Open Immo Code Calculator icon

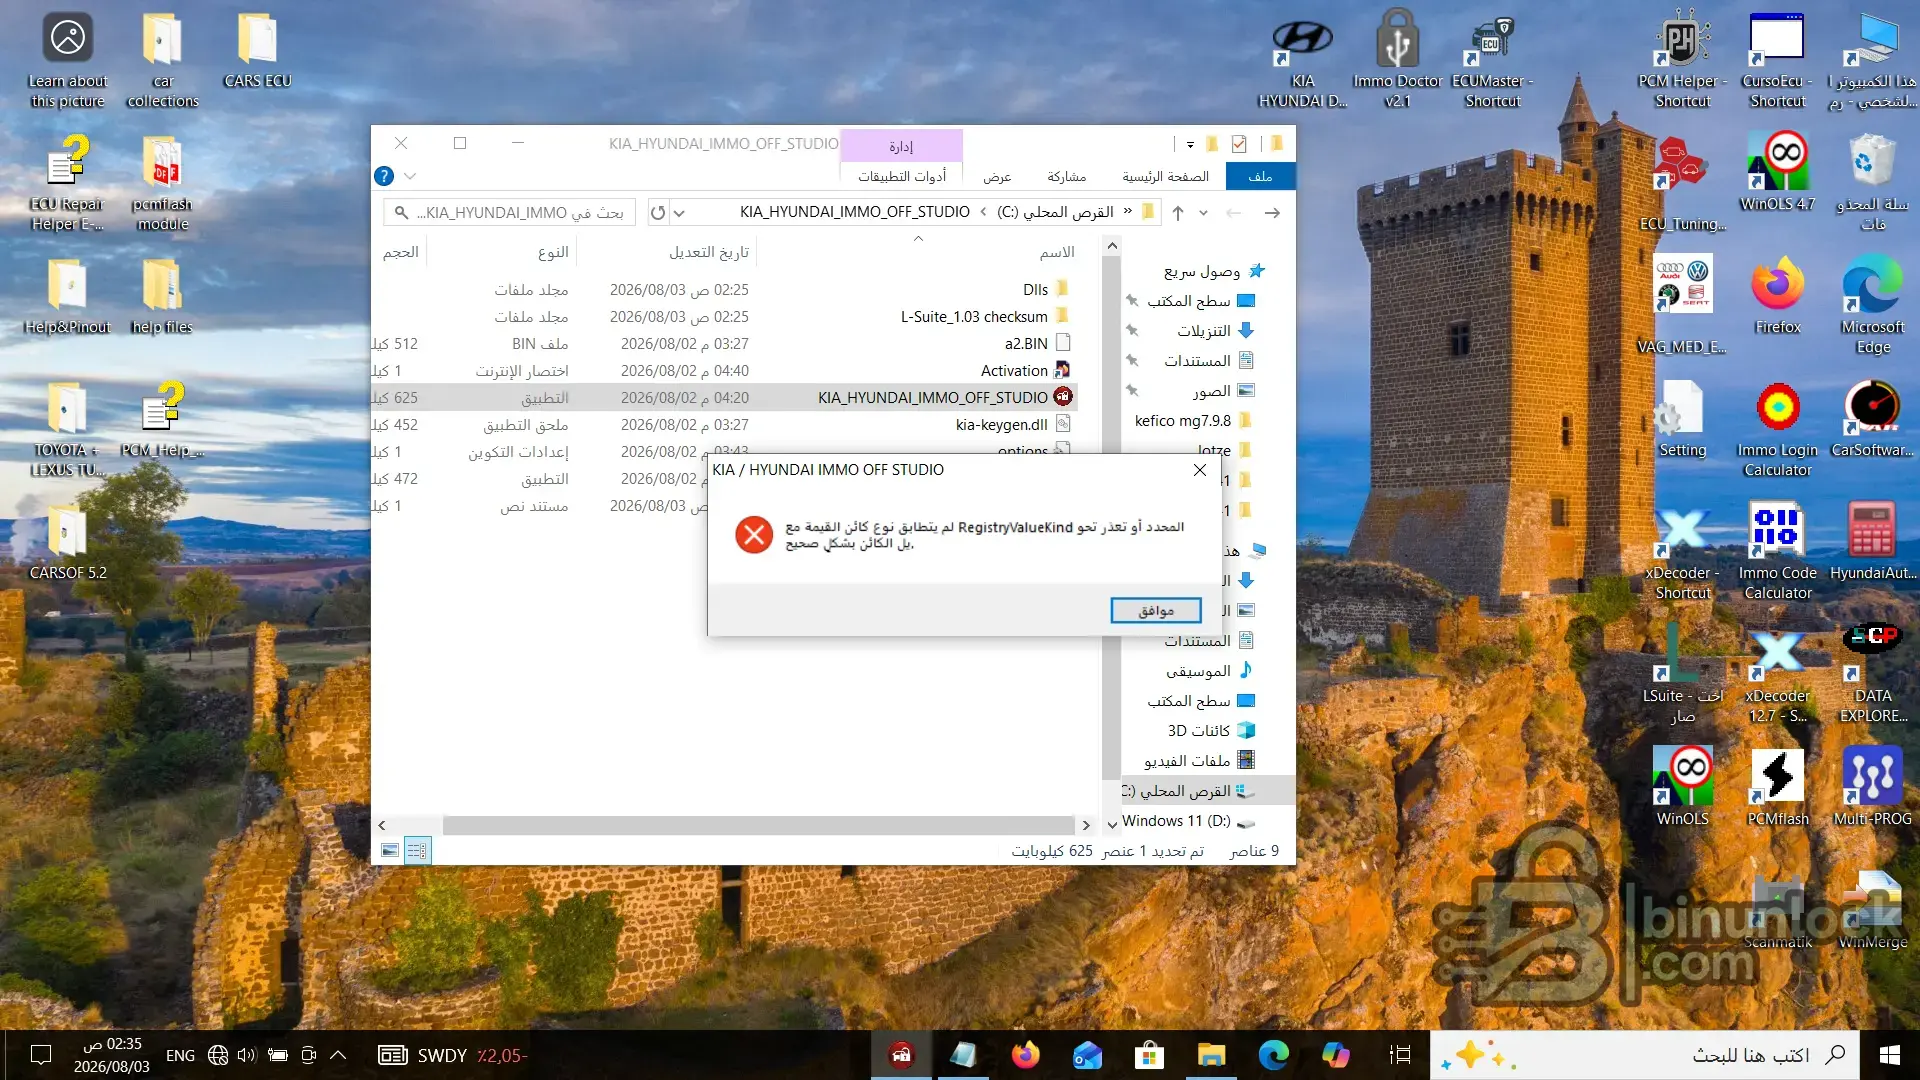pos(1777,553)
